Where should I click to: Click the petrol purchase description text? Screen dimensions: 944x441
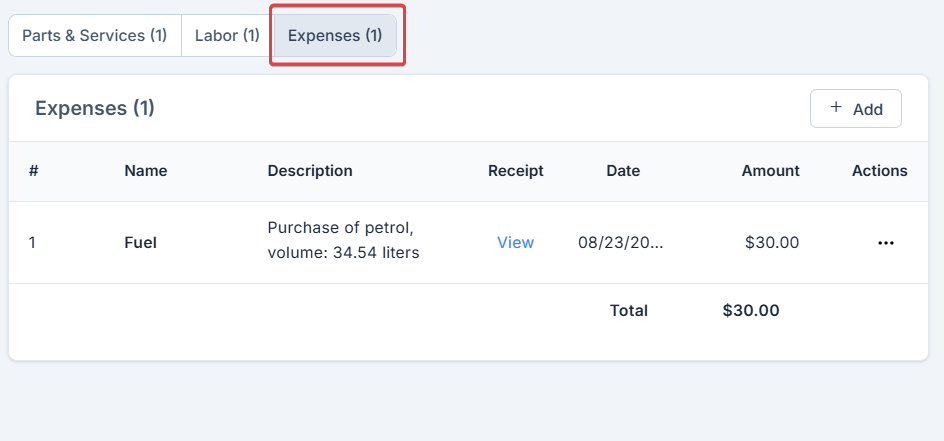point(343,241)
